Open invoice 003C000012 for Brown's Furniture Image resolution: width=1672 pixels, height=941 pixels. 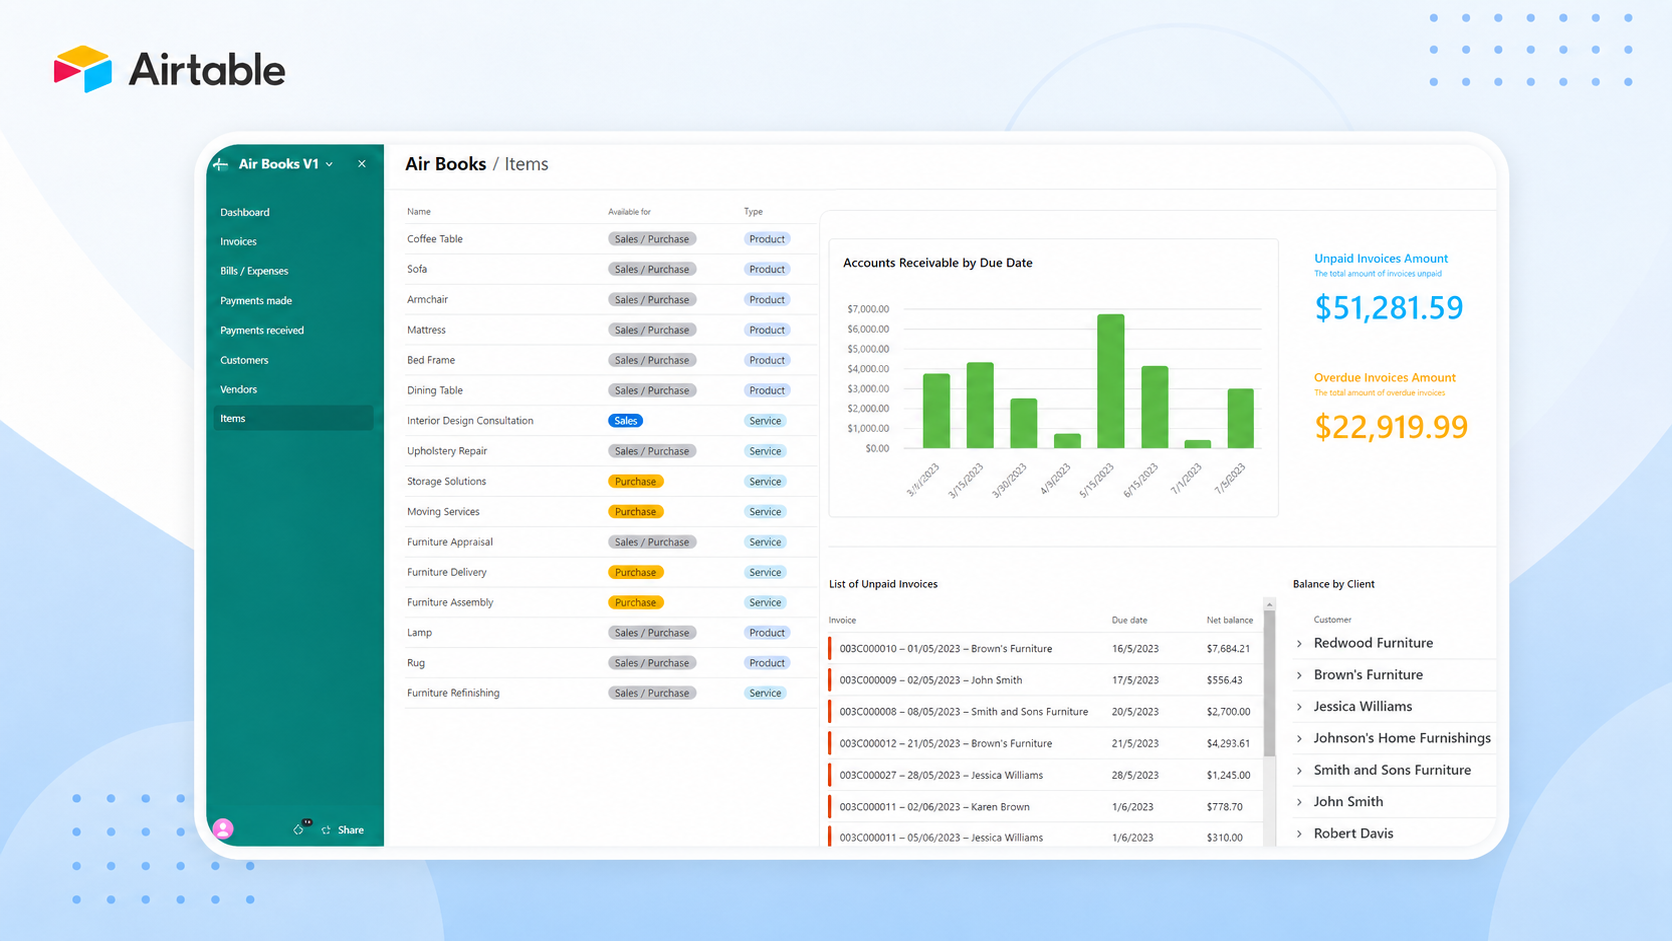(946, 744)
